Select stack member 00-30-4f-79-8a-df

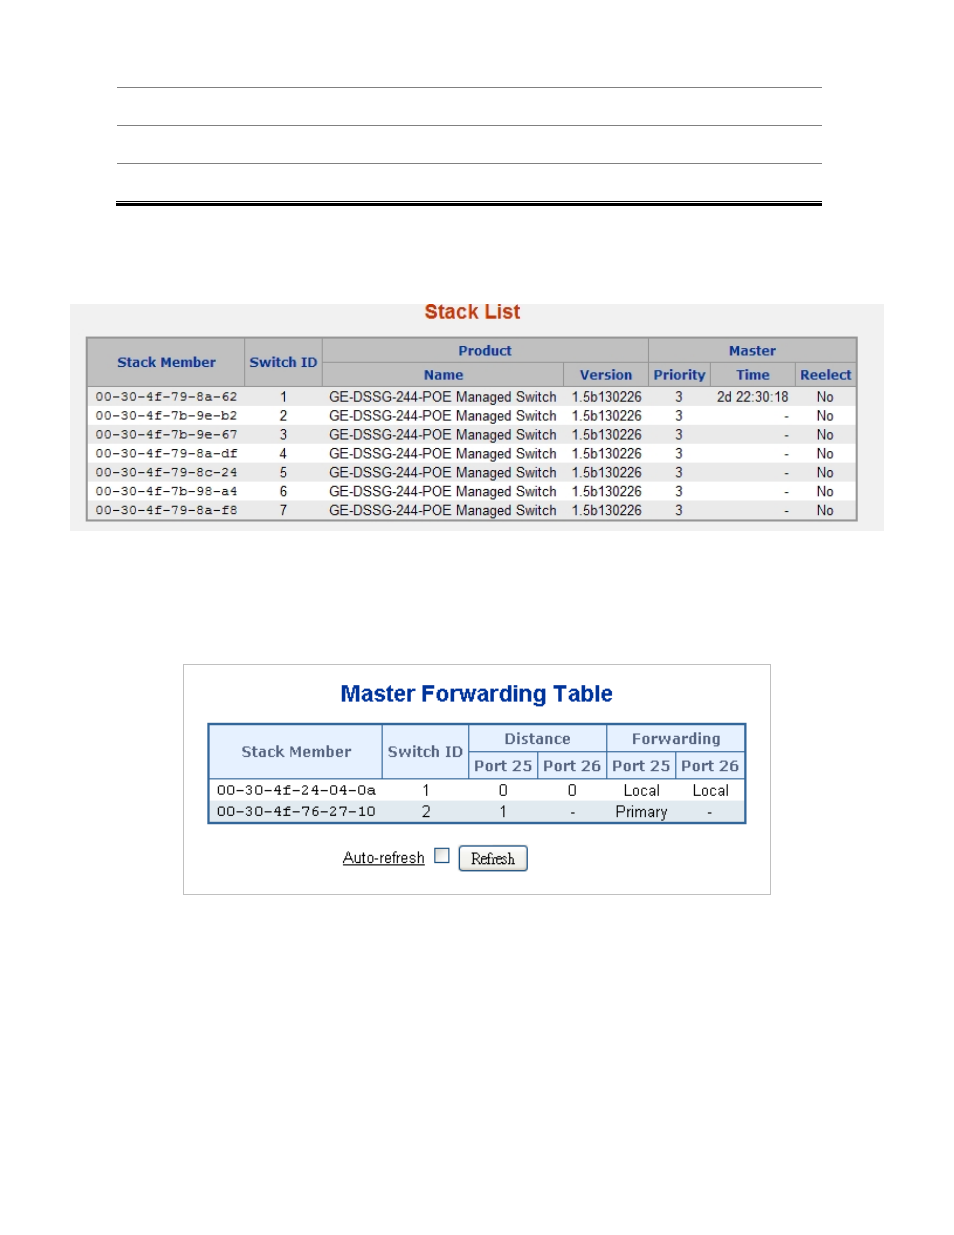[166, 454]
